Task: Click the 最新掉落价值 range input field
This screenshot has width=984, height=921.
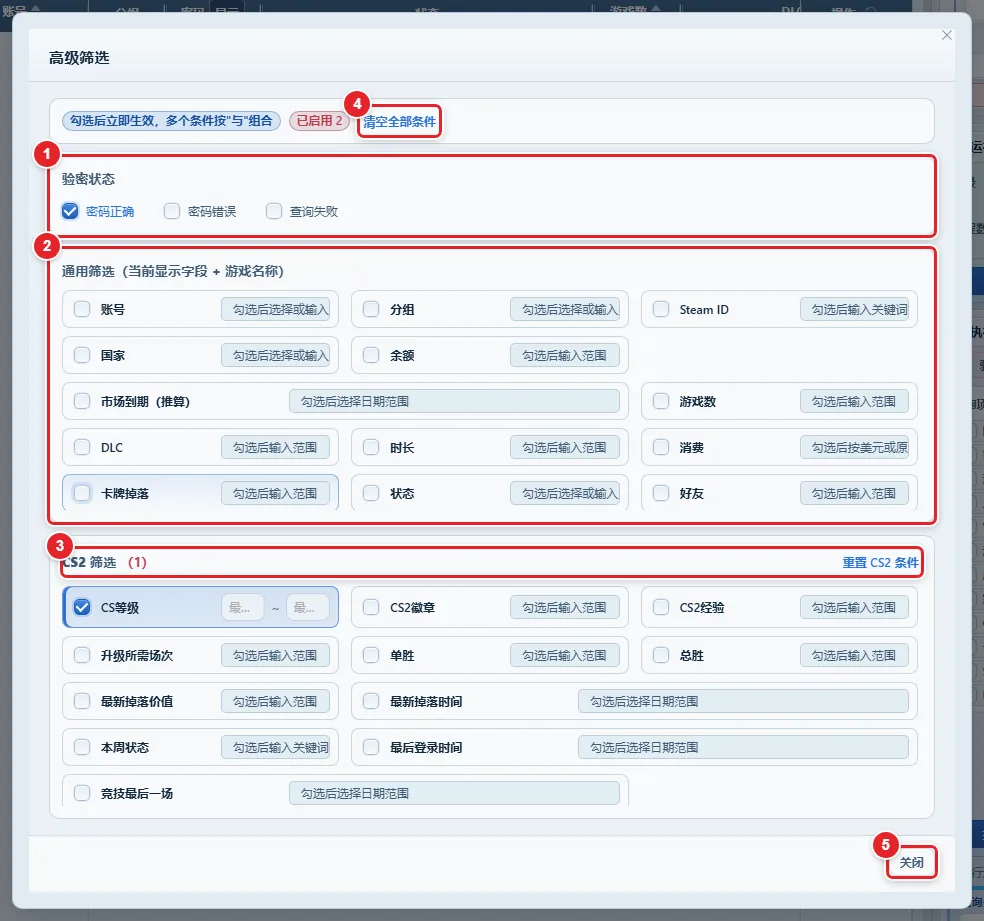Action: click(275, 701)
